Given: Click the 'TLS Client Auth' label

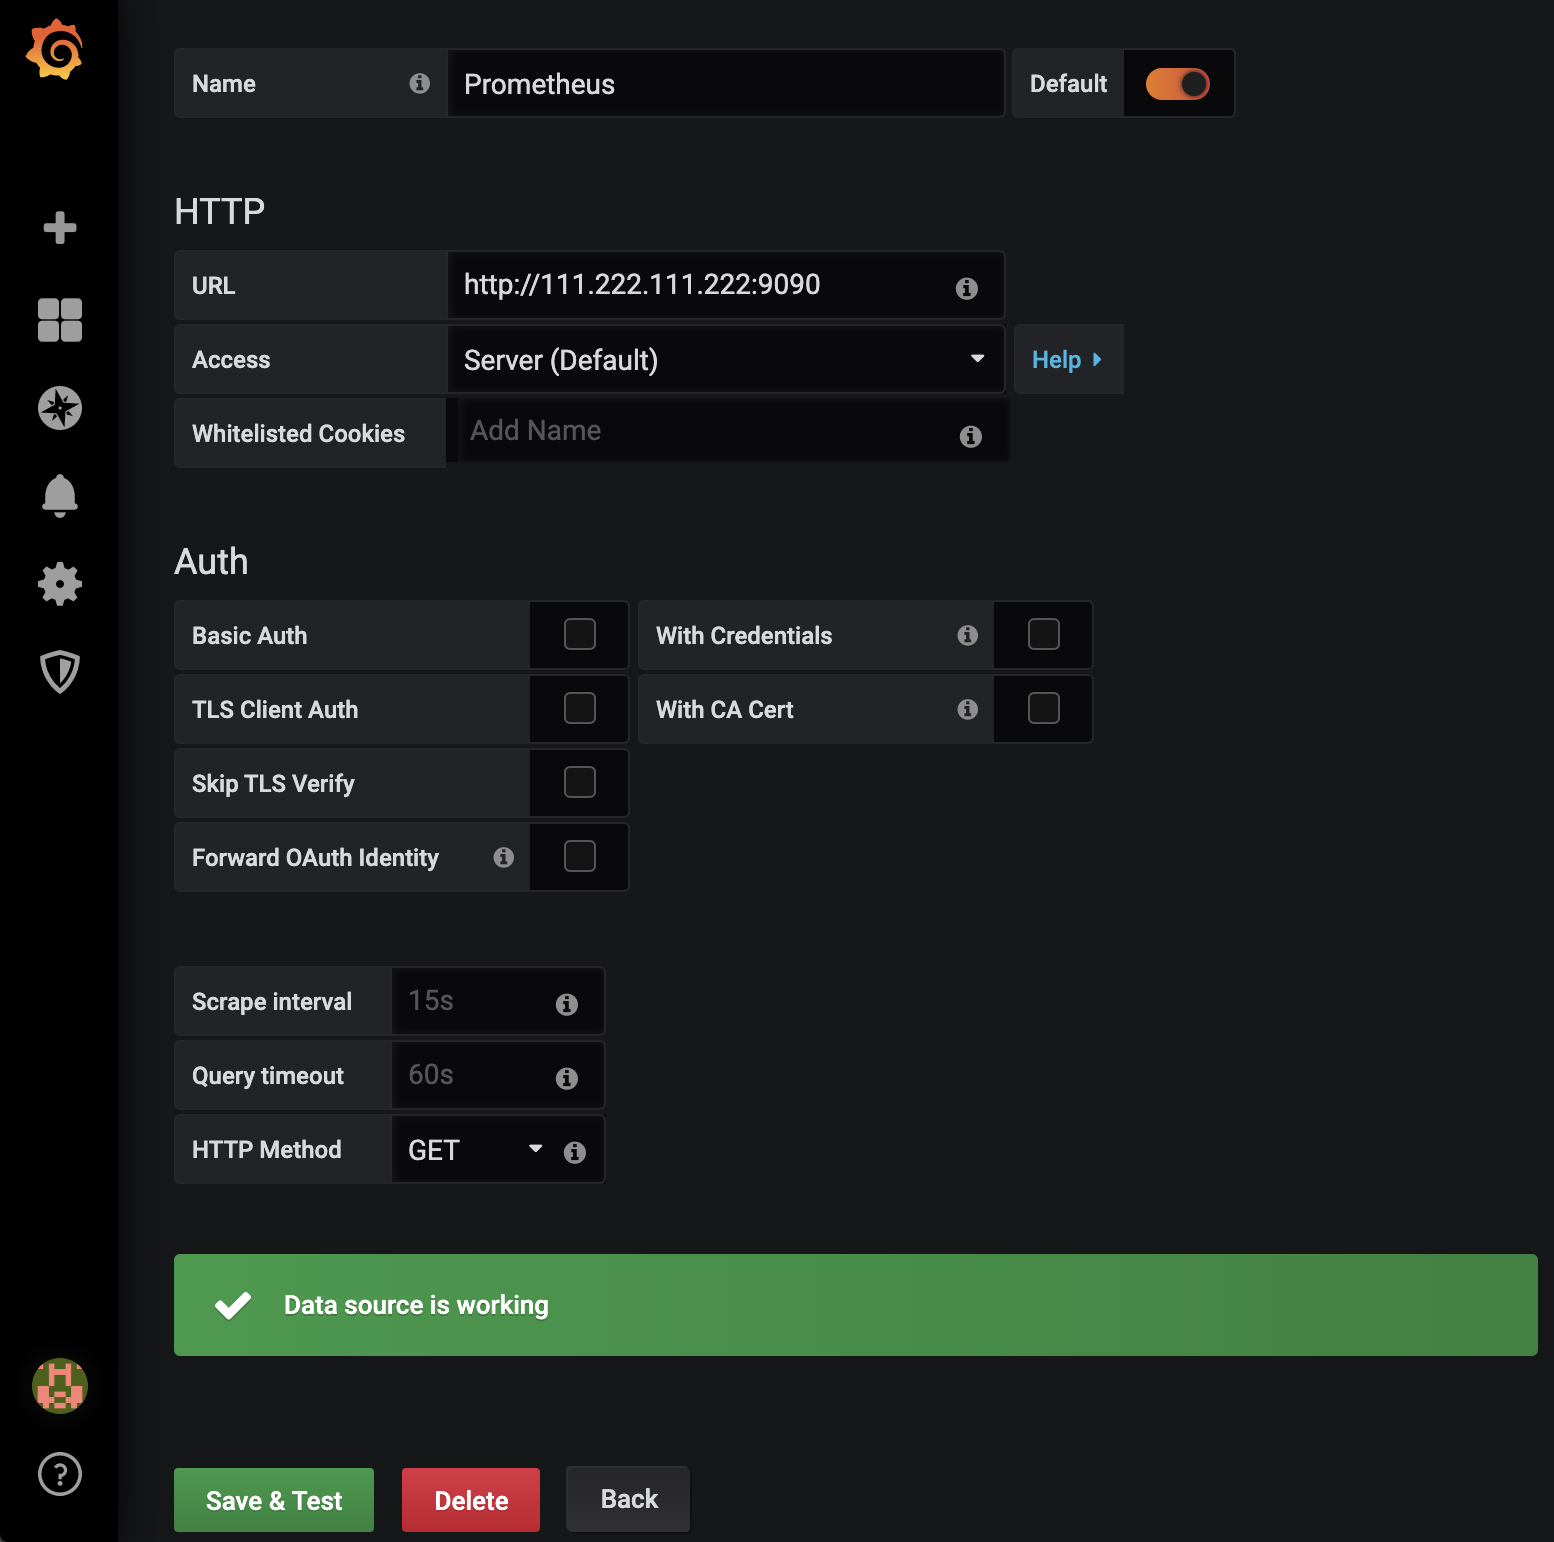Looking at the screenshot, I should pos(275,709).
